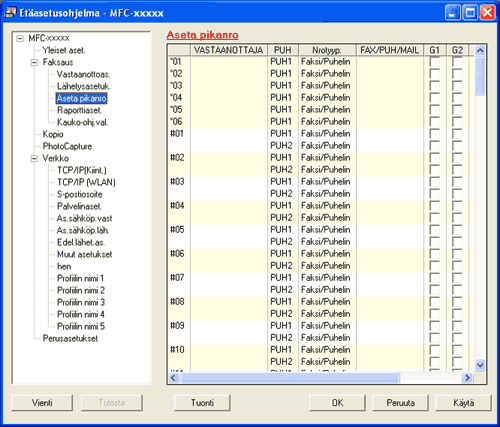This screenshot has height=427, width=500.
Task: Collapse the MFC-xxxxx root tree node
Action: [20, 38]
